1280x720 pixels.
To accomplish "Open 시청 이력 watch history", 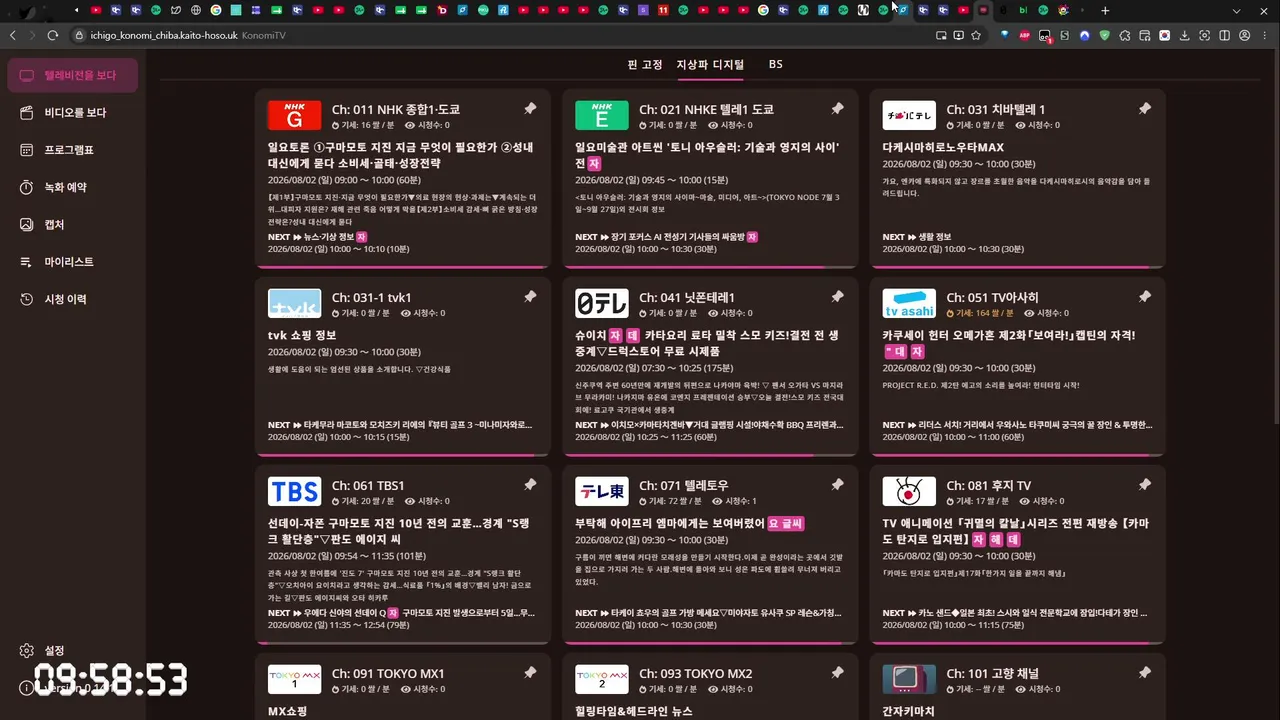I will click(x=72, y=299).
